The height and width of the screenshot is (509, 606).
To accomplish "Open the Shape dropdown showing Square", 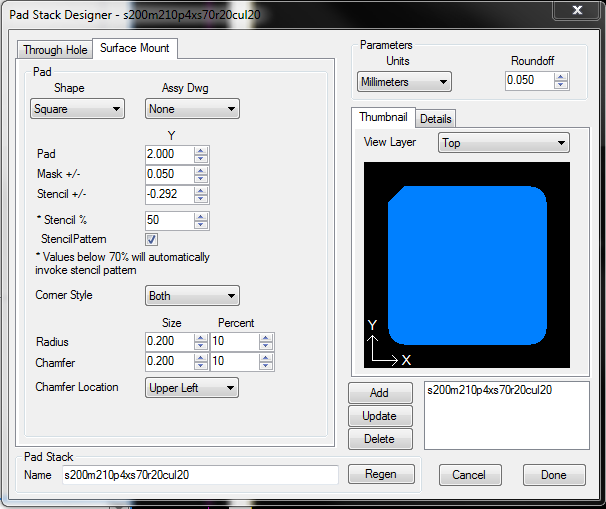I will 77,108.
